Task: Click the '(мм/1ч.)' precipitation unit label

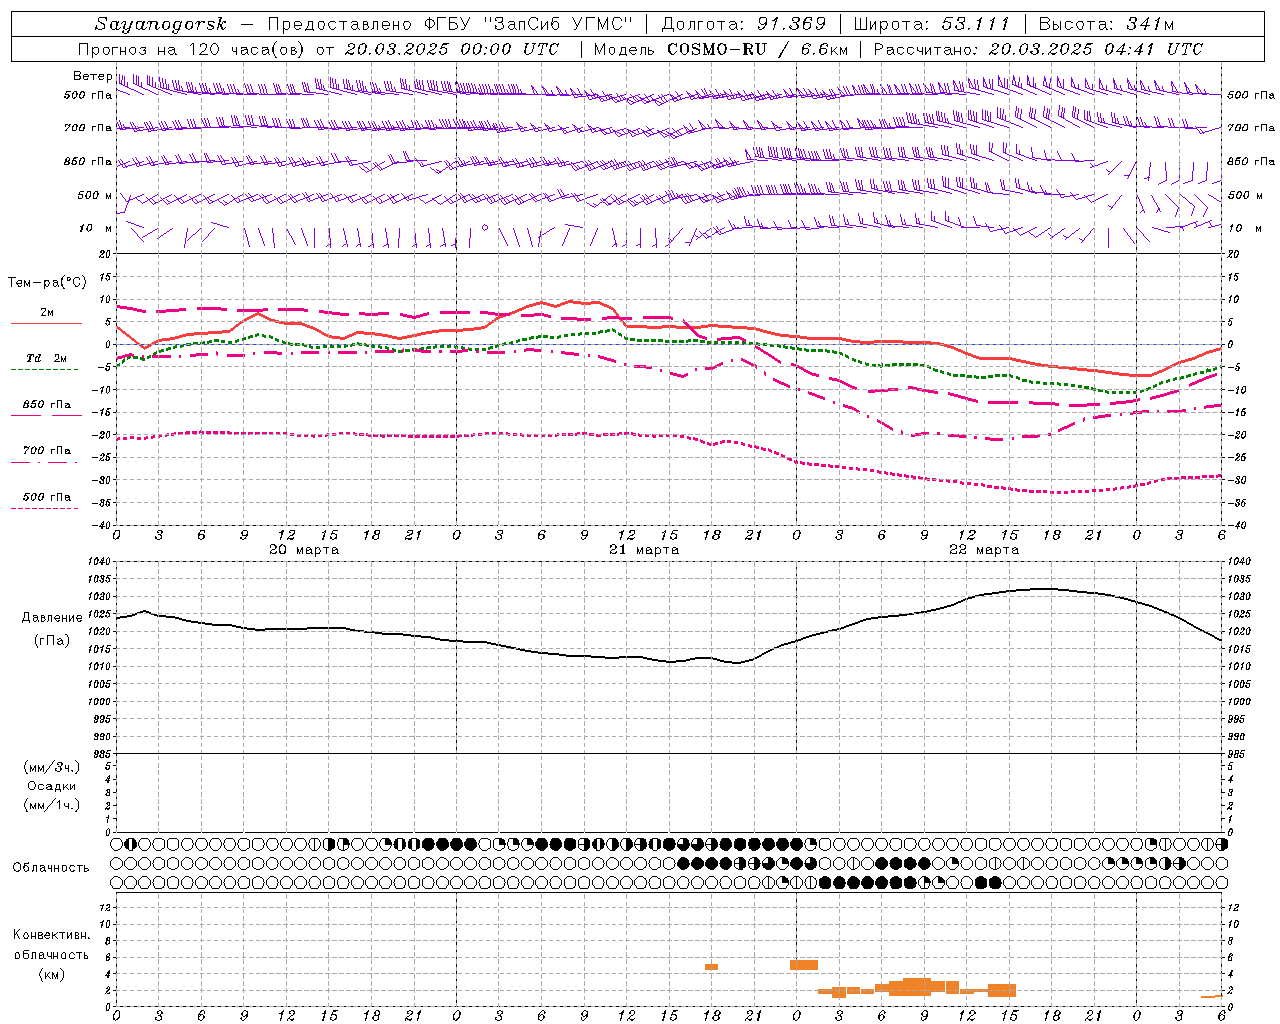Action: [x=52, y=805]
